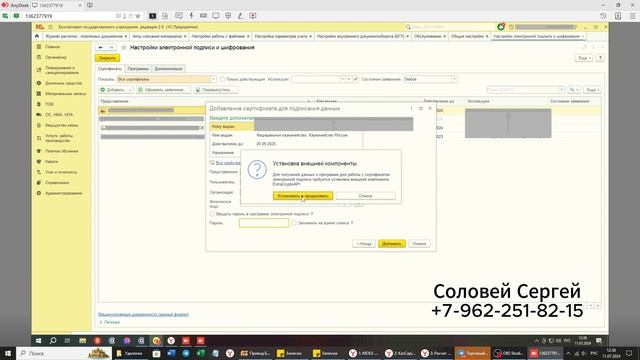Image resolution: width=640 pixels, height=360 pixels.
Task: Click the AnyDesk keyboard icon
Action: (203, 16)
